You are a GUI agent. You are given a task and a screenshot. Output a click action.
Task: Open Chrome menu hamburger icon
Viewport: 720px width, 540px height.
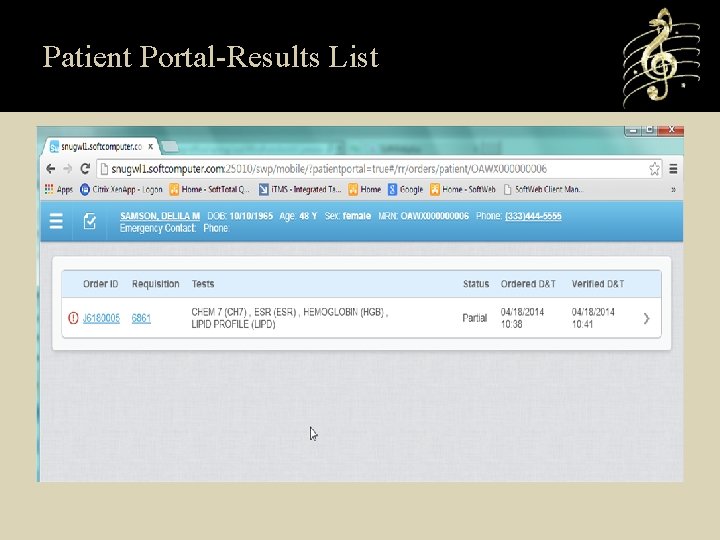(673, 169)
